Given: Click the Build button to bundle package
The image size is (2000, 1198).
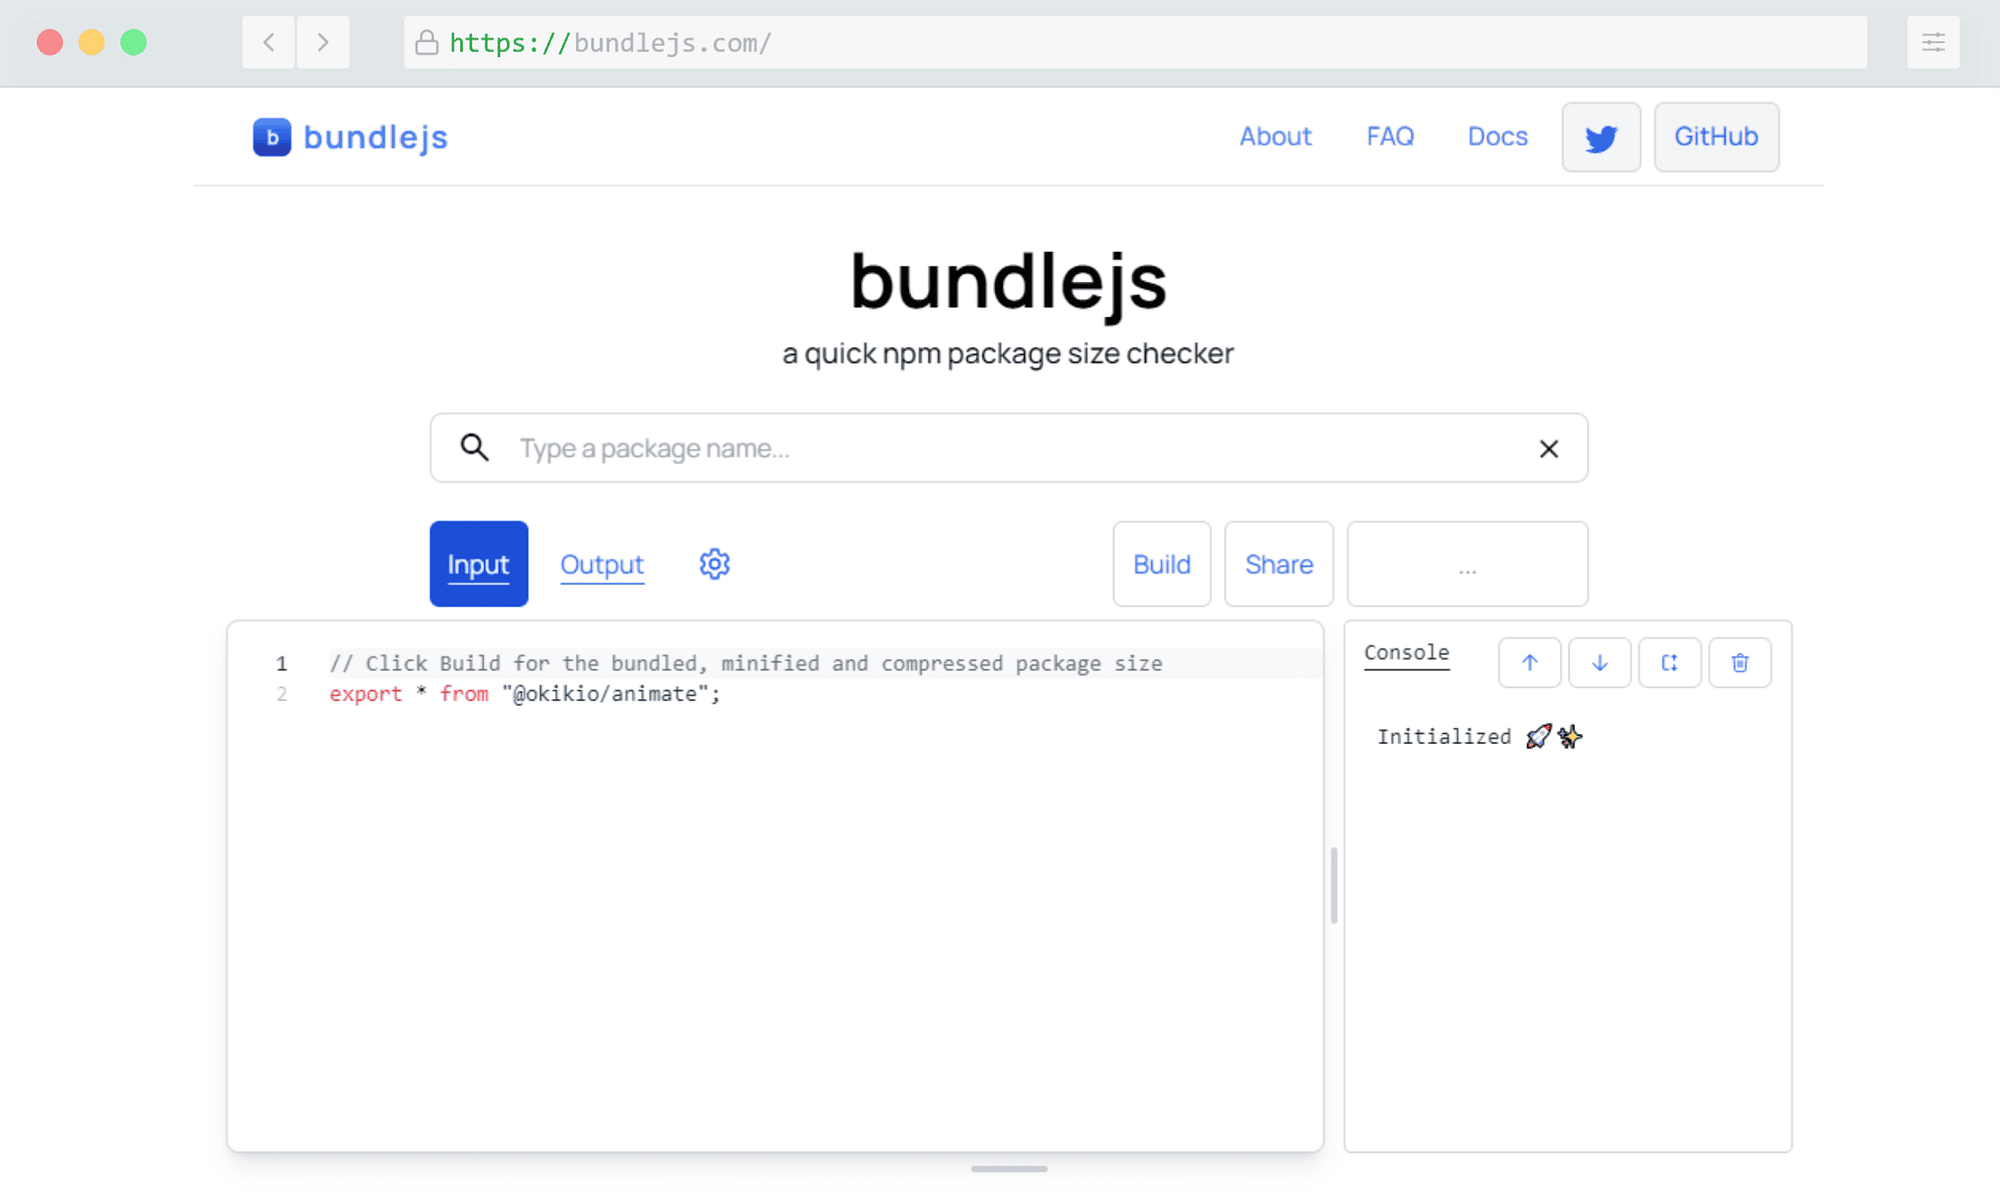Looking at the screenshot, I should pos(1160,562).
